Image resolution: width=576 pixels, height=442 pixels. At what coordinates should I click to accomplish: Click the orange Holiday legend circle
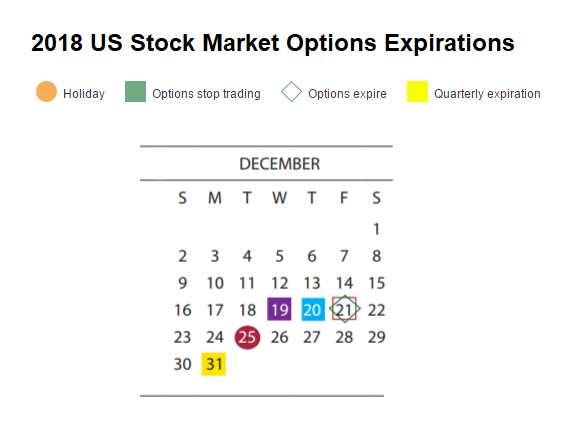tap(46, 91)
